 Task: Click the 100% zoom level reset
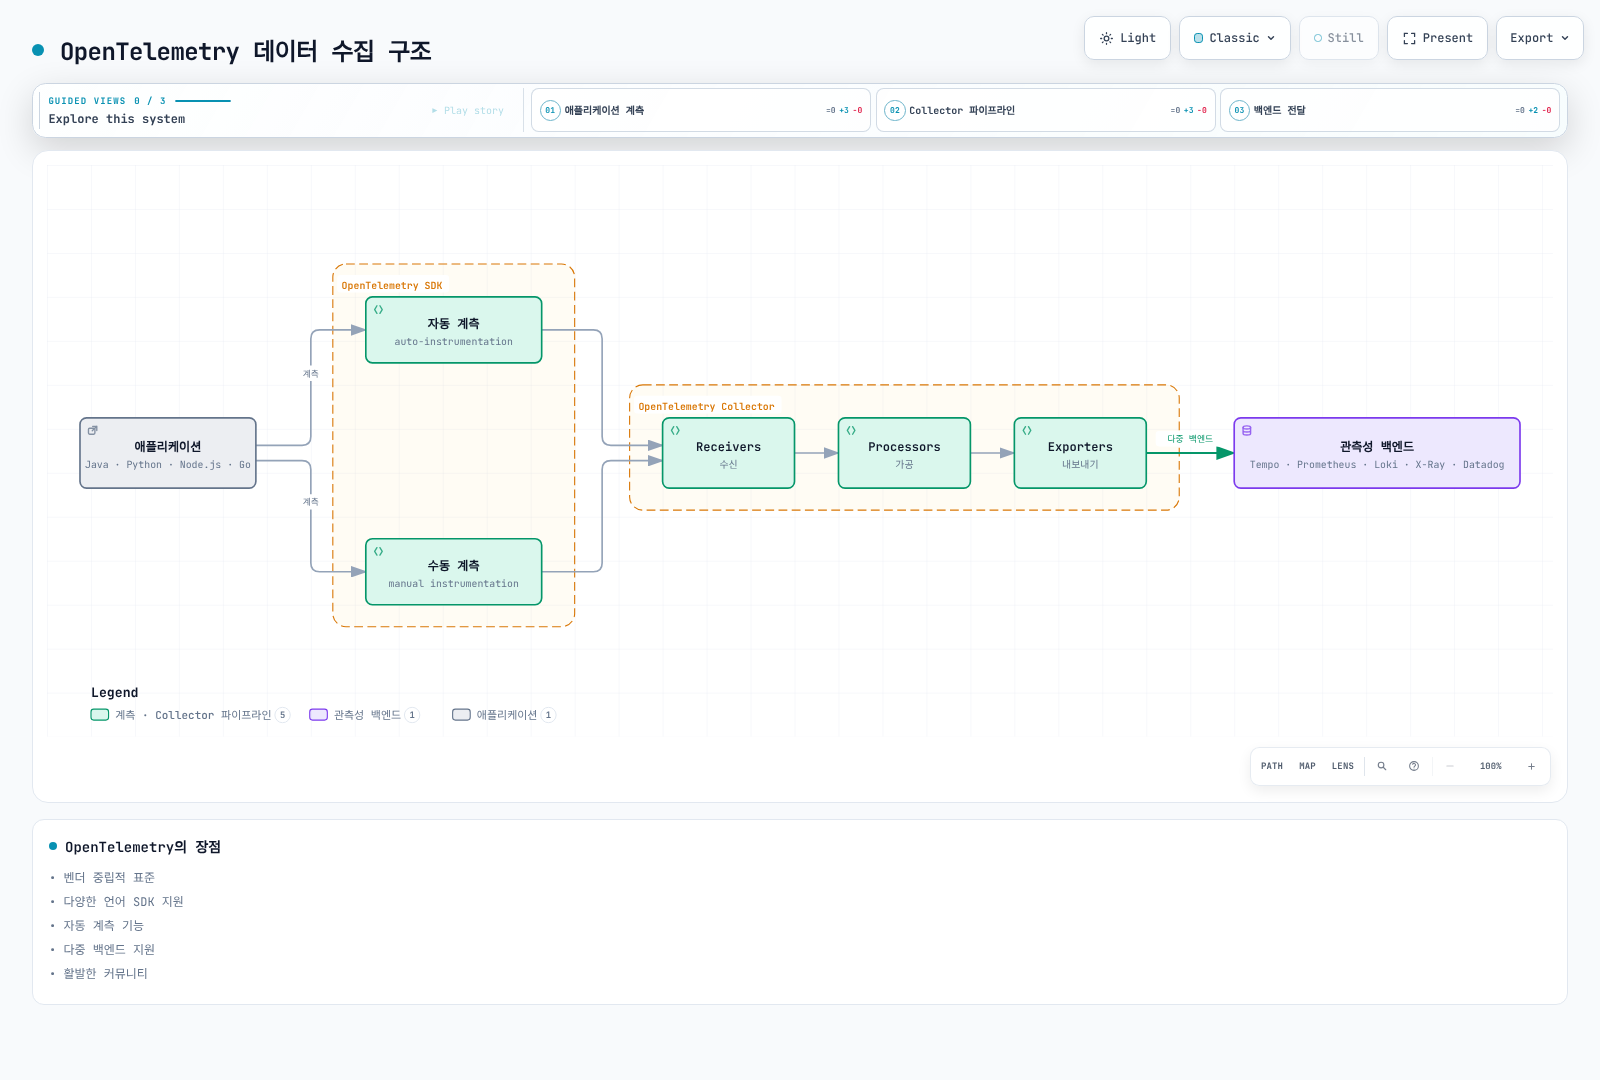tap(1491, 766)
